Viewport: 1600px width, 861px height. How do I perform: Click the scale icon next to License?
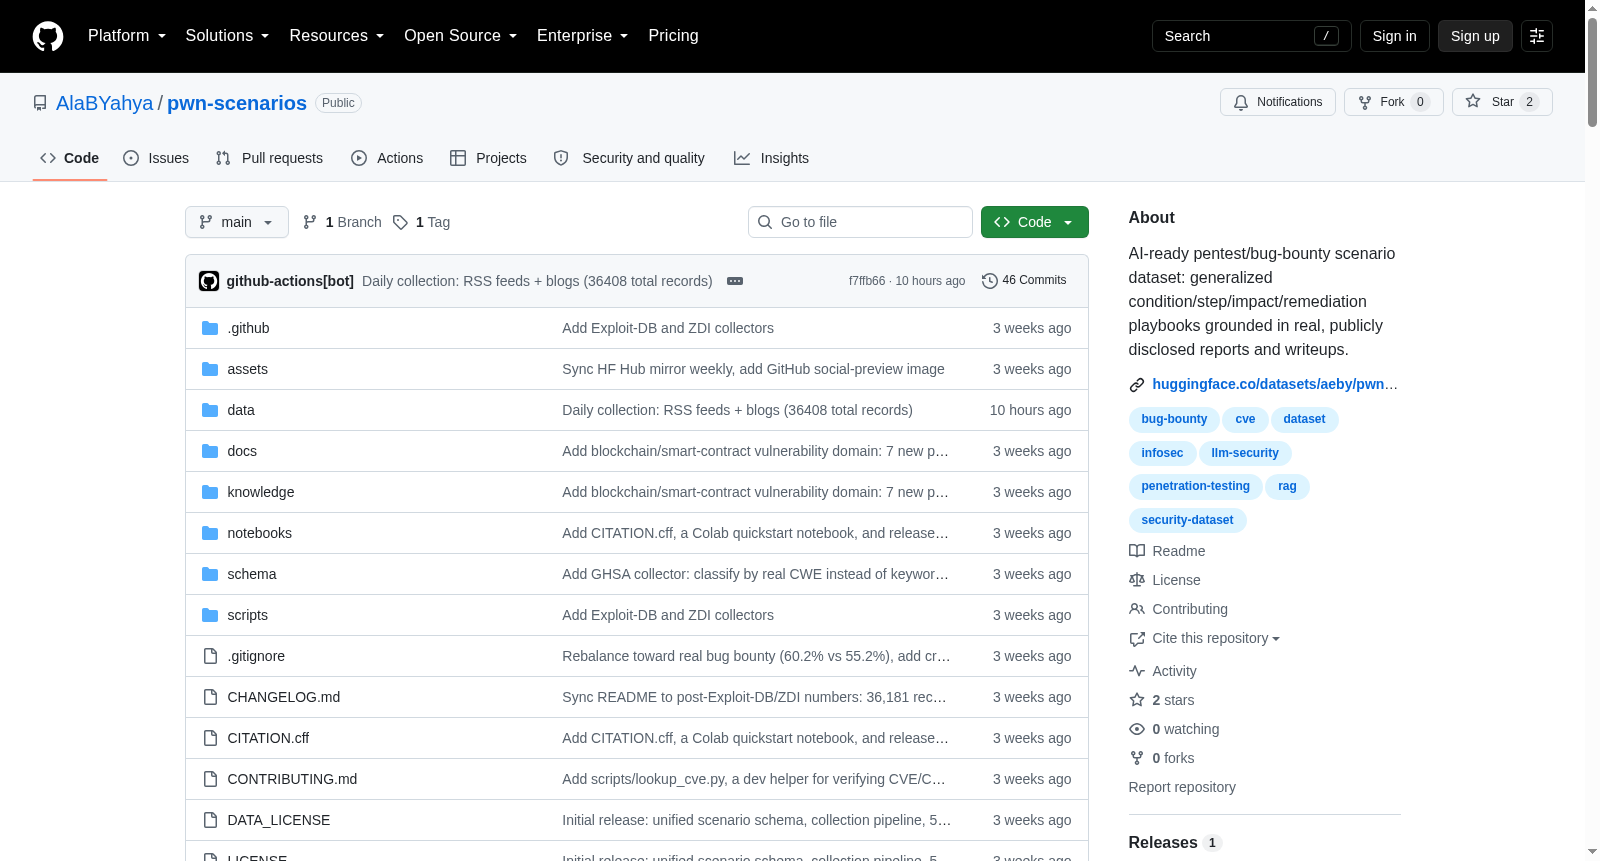point(1137,580)
